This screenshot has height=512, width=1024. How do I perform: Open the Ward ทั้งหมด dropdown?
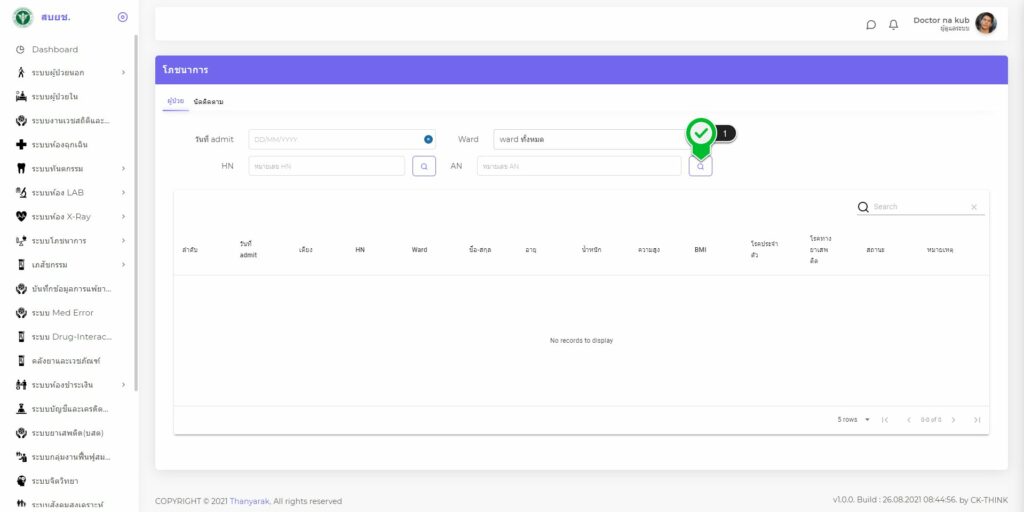pos(590,139)
